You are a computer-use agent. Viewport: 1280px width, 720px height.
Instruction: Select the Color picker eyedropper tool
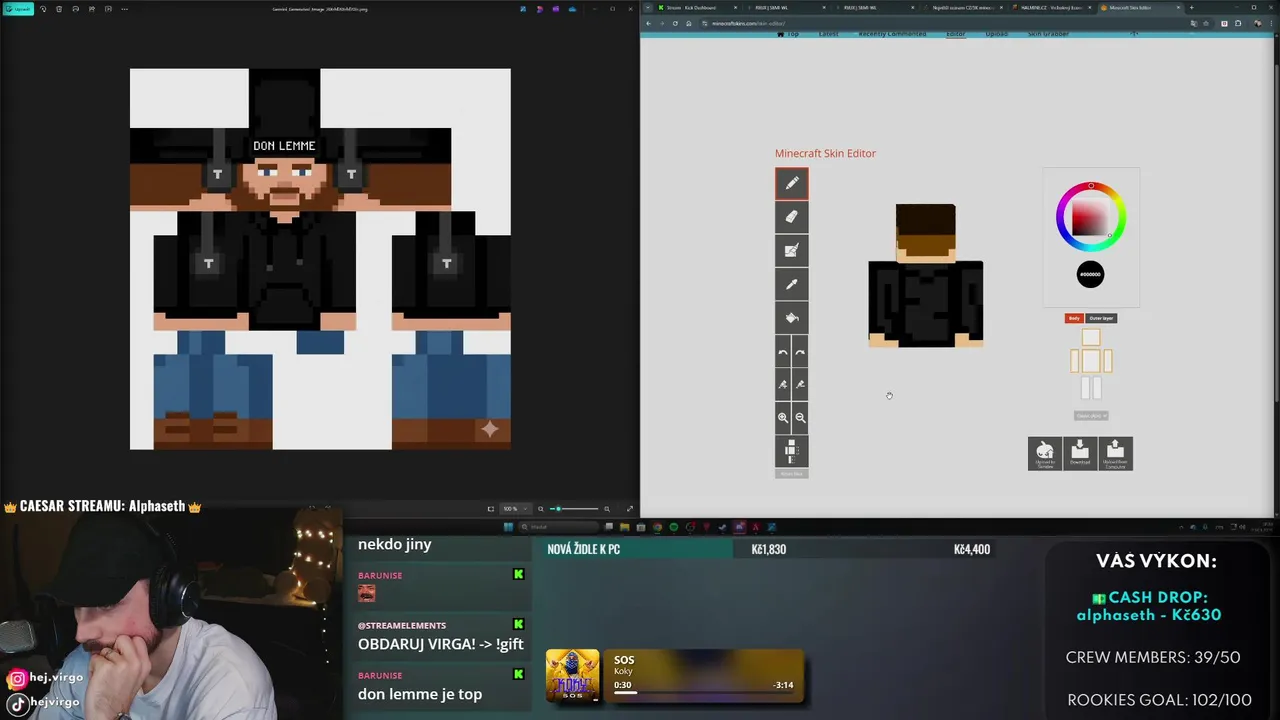coord(791,284)
